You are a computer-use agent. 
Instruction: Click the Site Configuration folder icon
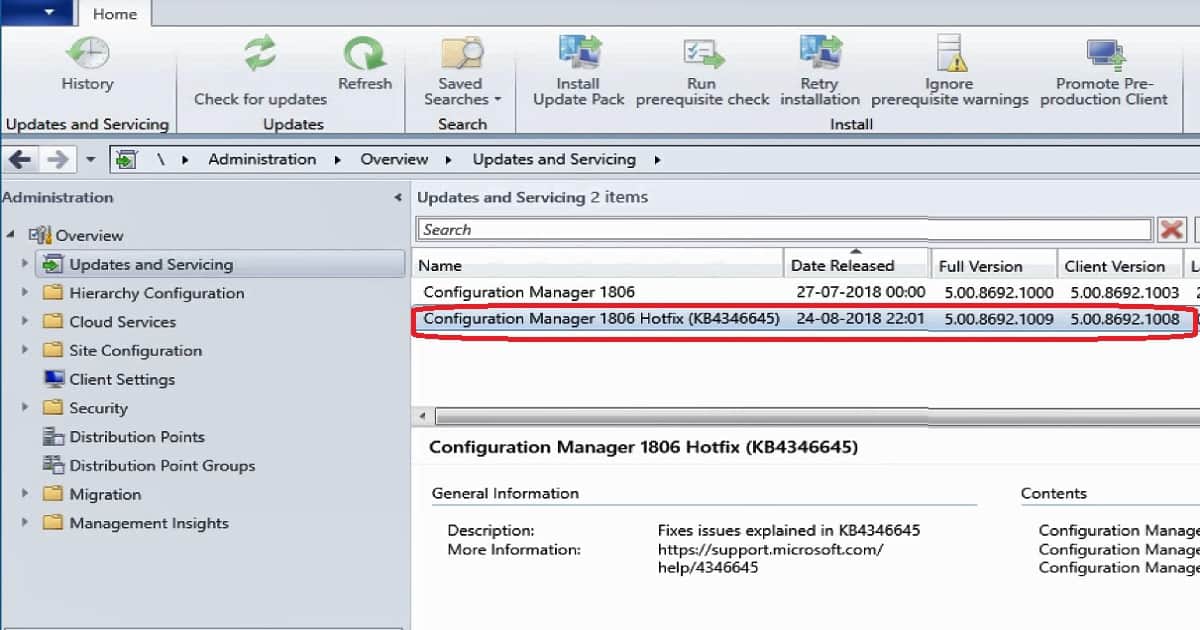pyautogui.click(x=53, y=351)
